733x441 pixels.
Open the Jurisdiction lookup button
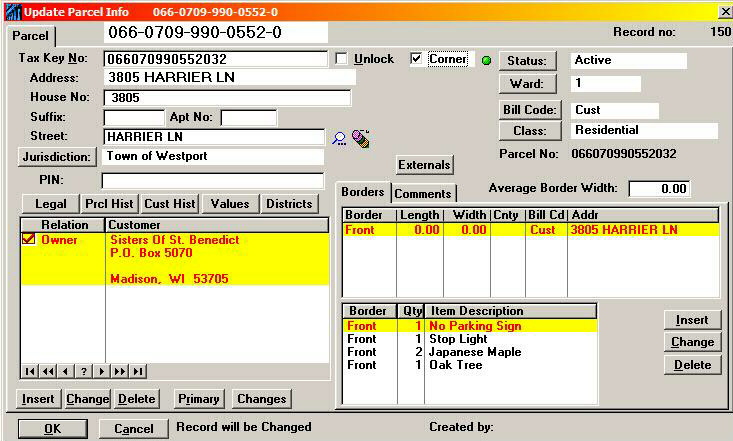click(x=57, y=157)
